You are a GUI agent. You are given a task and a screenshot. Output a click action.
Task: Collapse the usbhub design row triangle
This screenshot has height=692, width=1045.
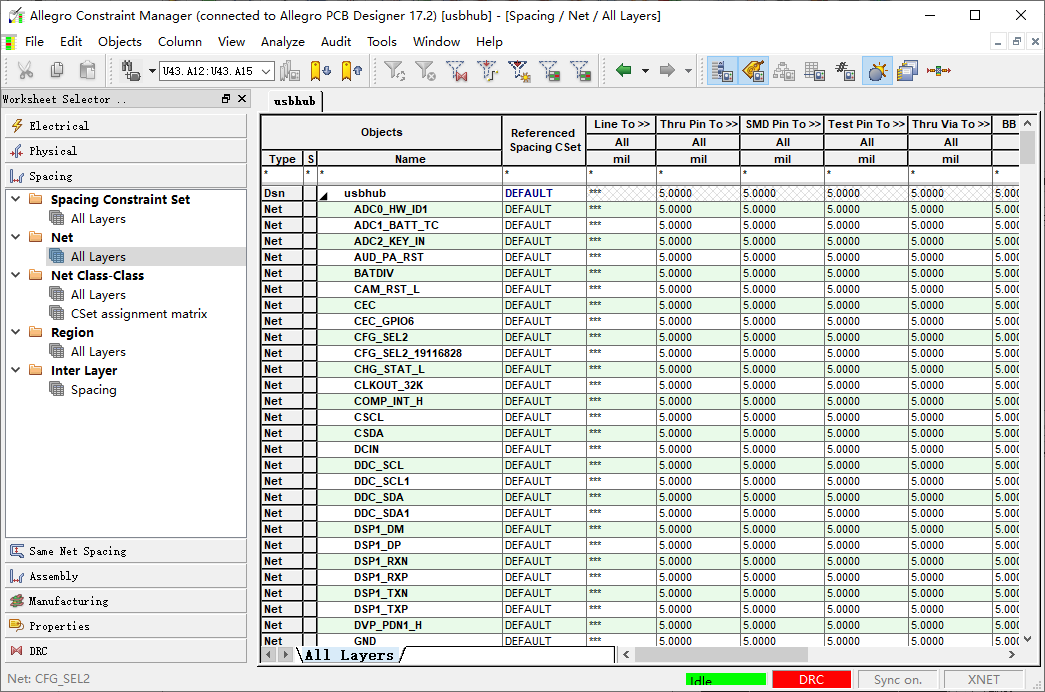(324, 195)
